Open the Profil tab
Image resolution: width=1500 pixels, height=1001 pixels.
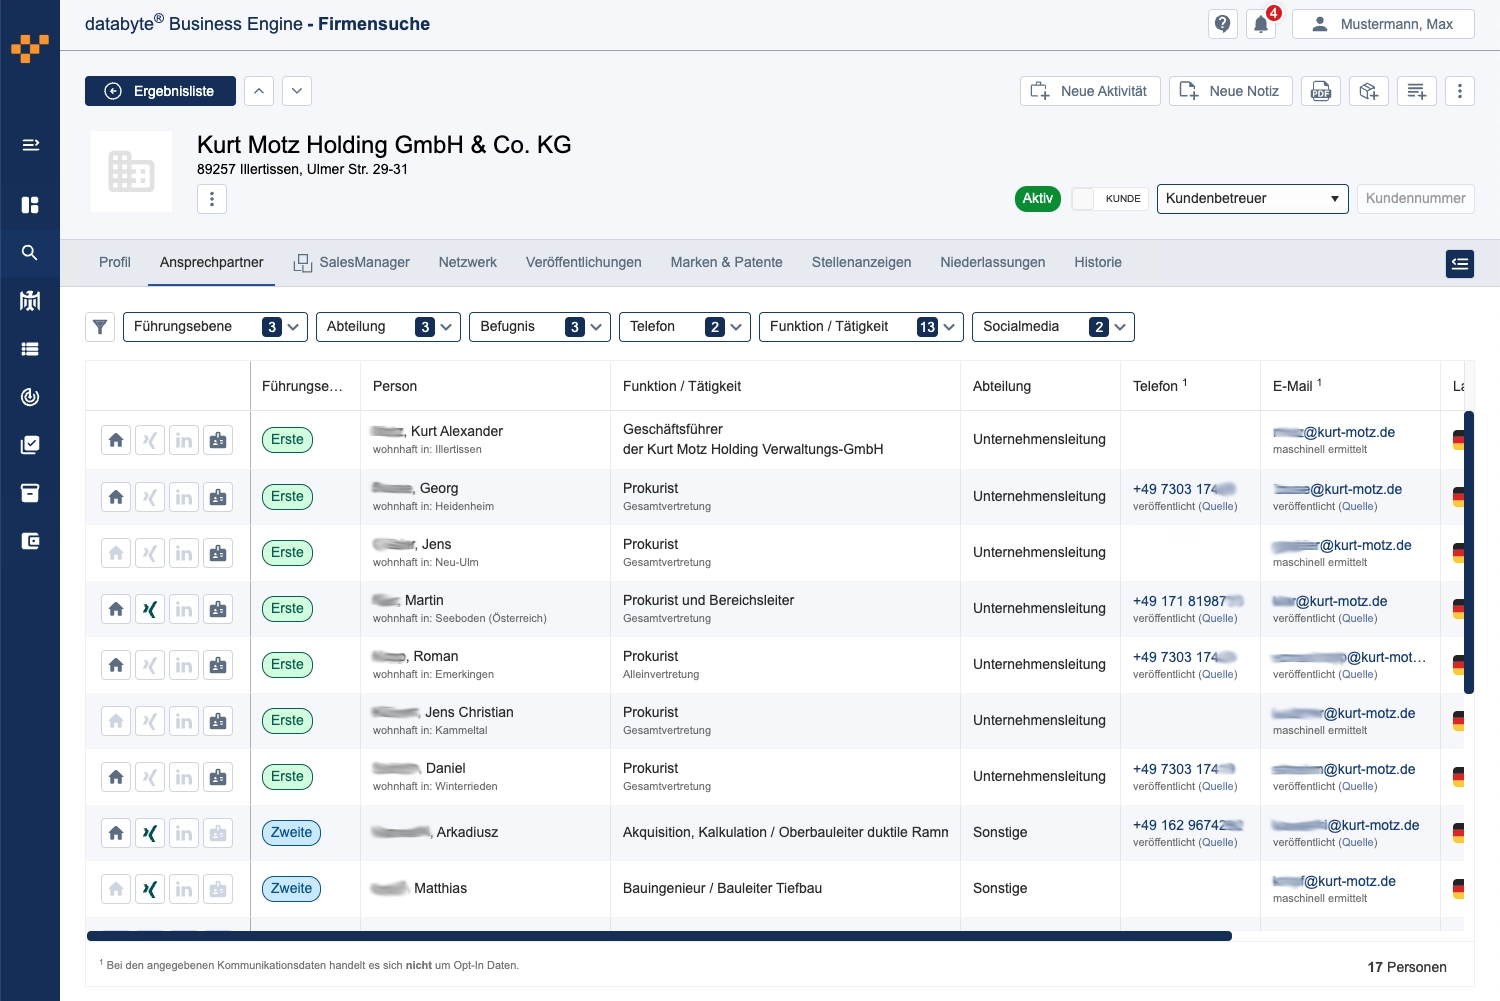114,262
